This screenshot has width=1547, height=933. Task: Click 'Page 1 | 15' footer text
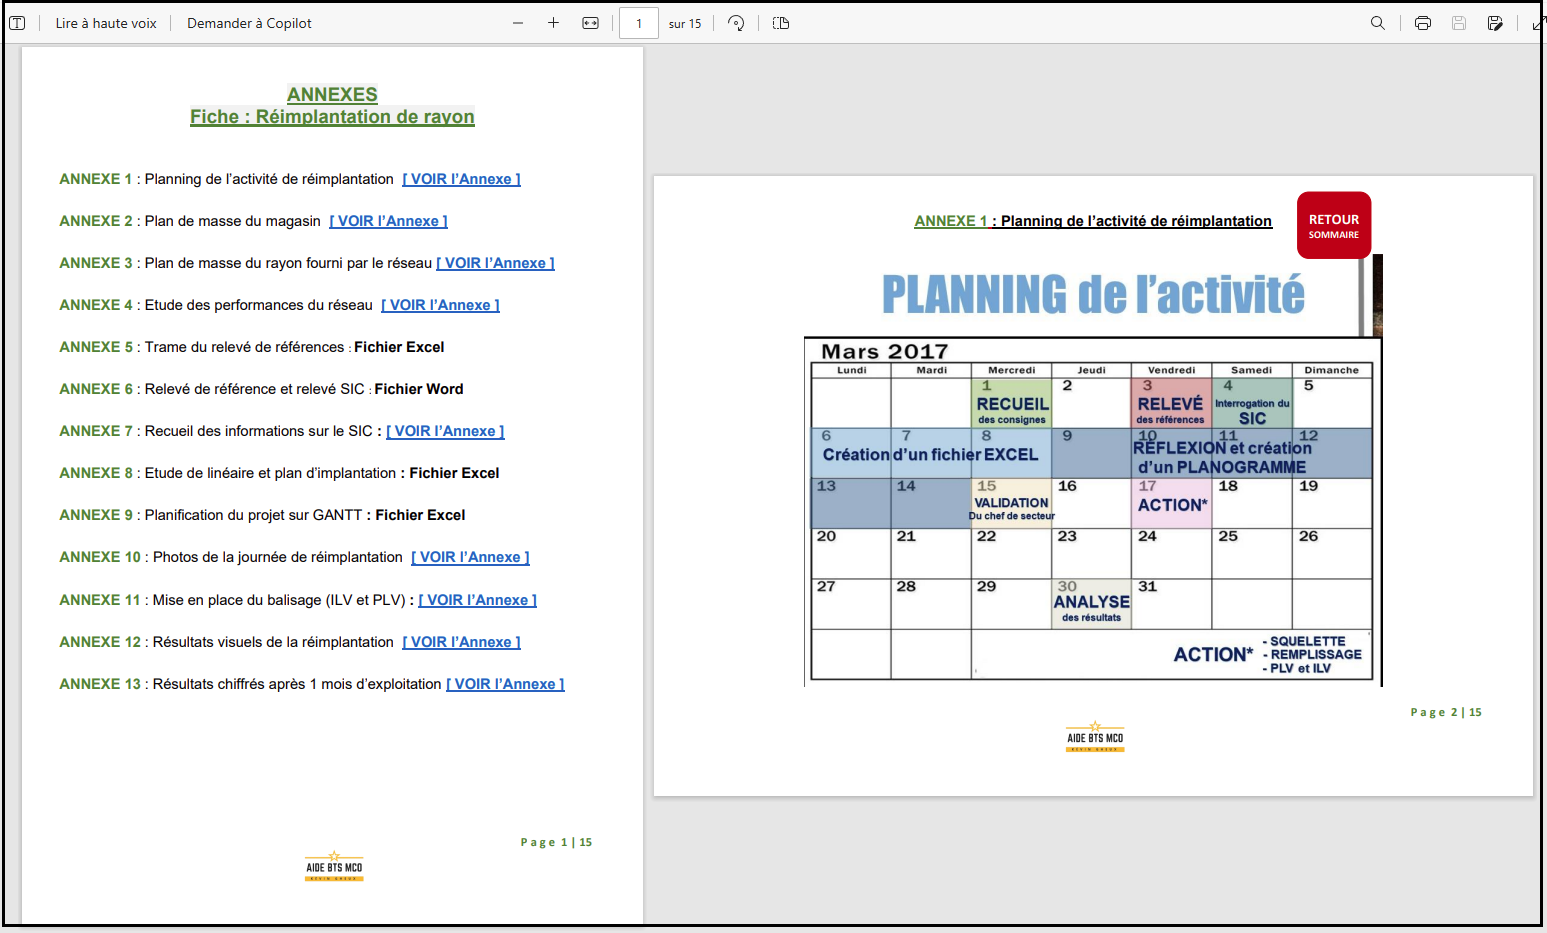[x=556, y=842]
